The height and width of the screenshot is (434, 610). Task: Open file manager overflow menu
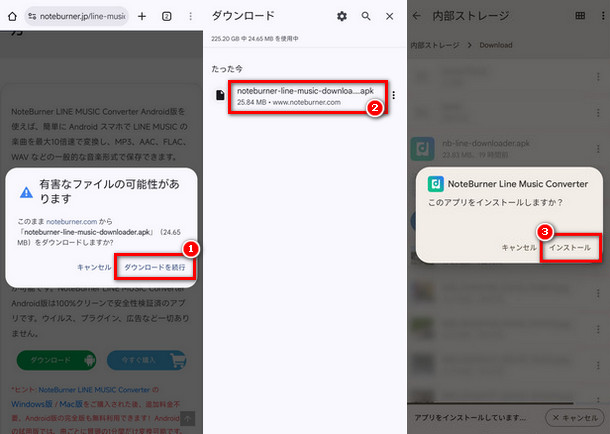pos(603,16)
